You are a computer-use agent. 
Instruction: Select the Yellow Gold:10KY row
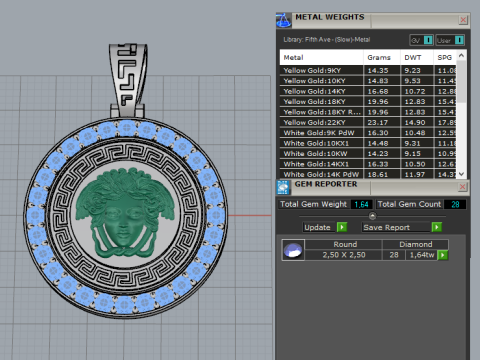tap(368, 81)
